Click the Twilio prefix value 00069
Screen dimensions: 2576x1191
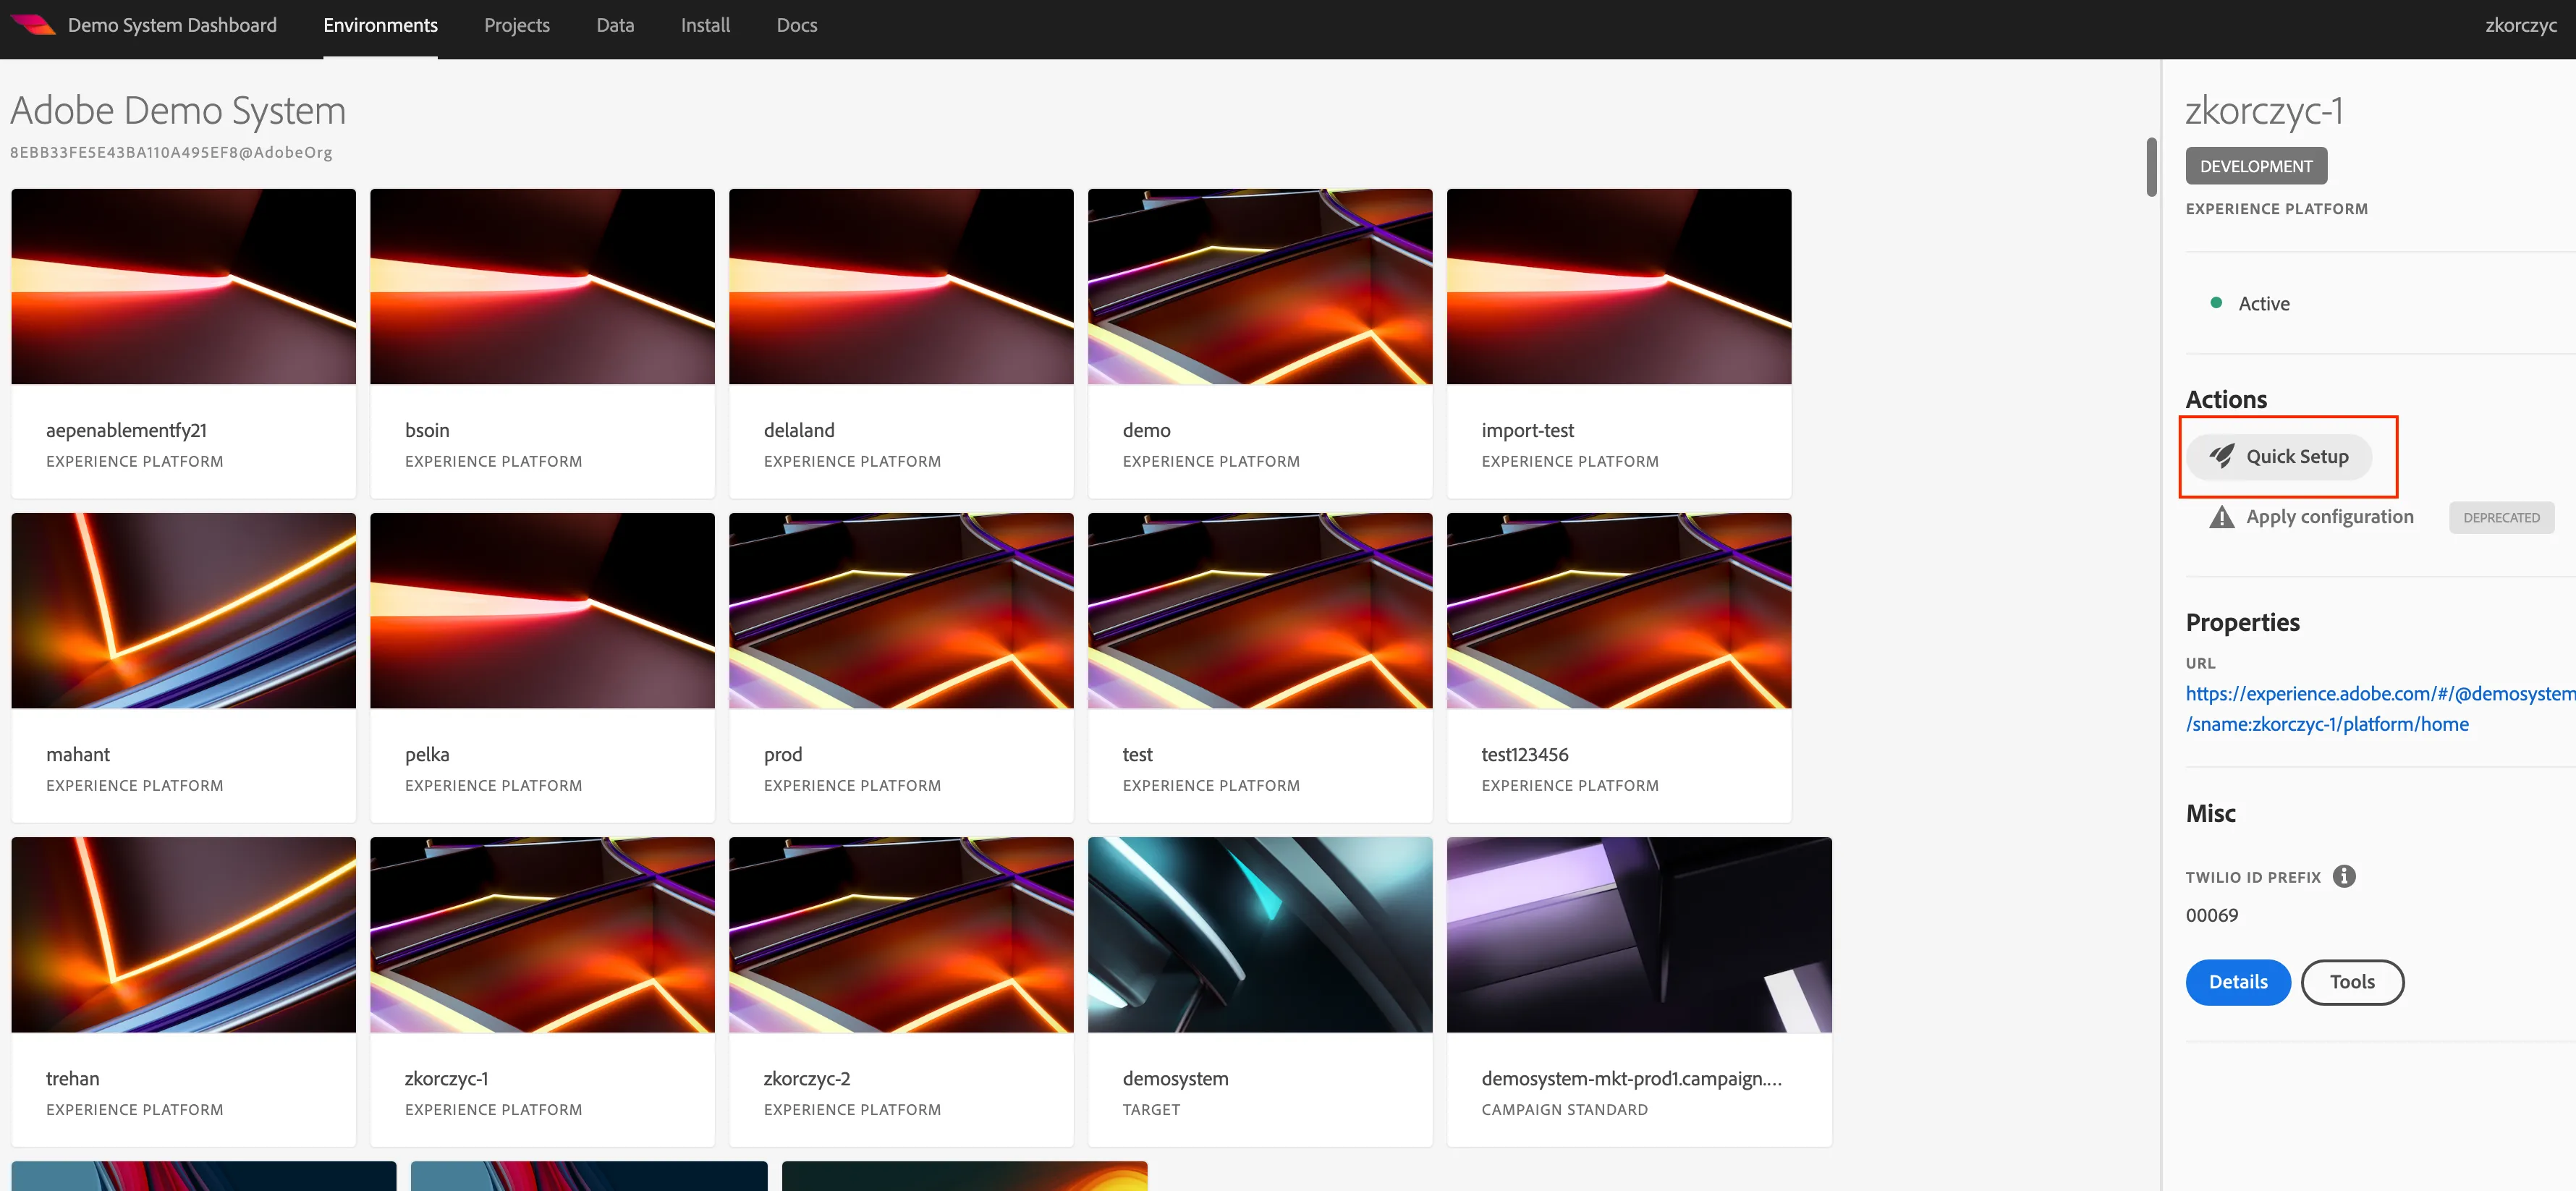point(2211,915)
